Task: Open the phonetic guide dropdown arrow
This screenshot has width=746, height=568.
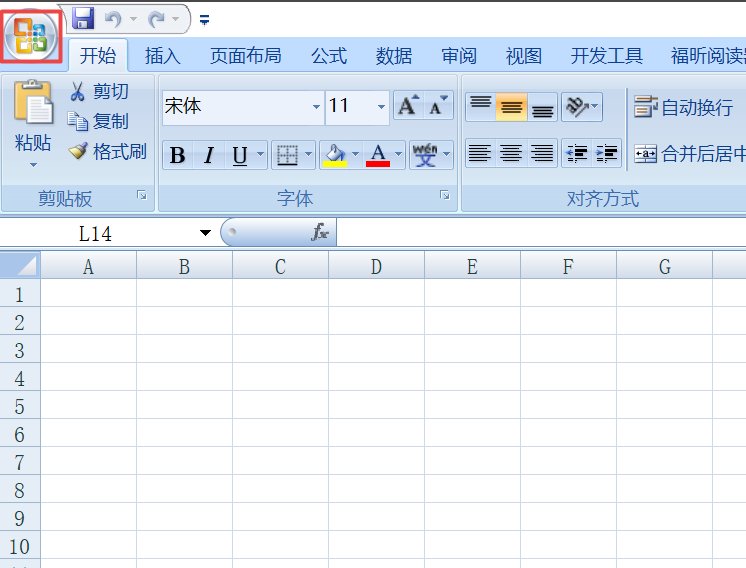Action: point(446,154)
